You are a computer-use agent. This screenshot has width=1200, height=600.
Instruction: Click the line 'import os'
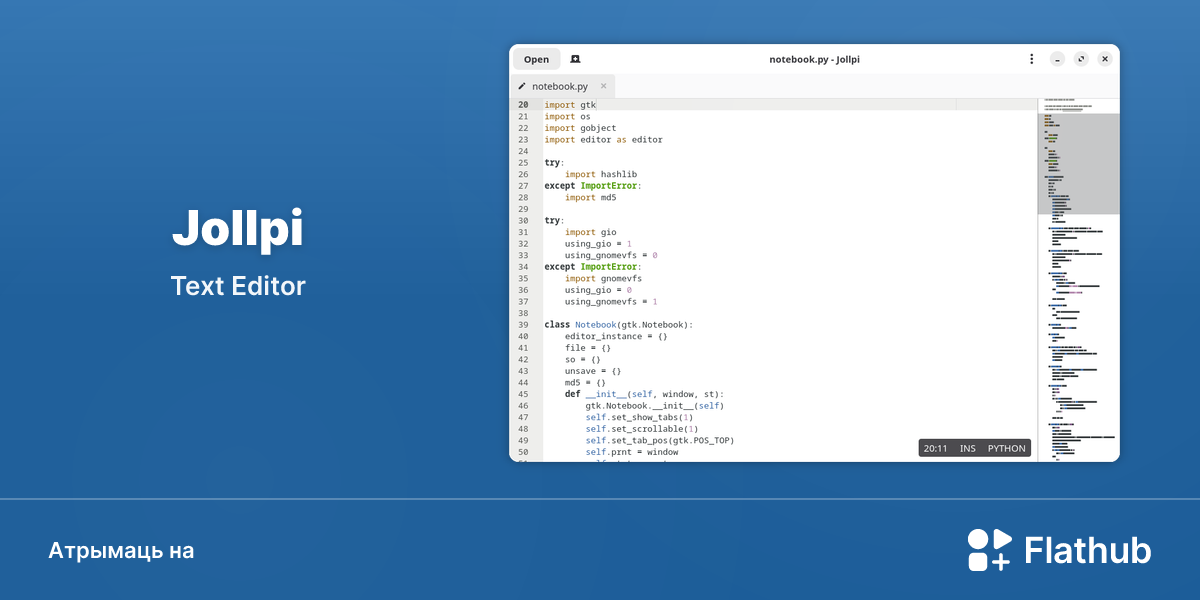pos(567,117)
